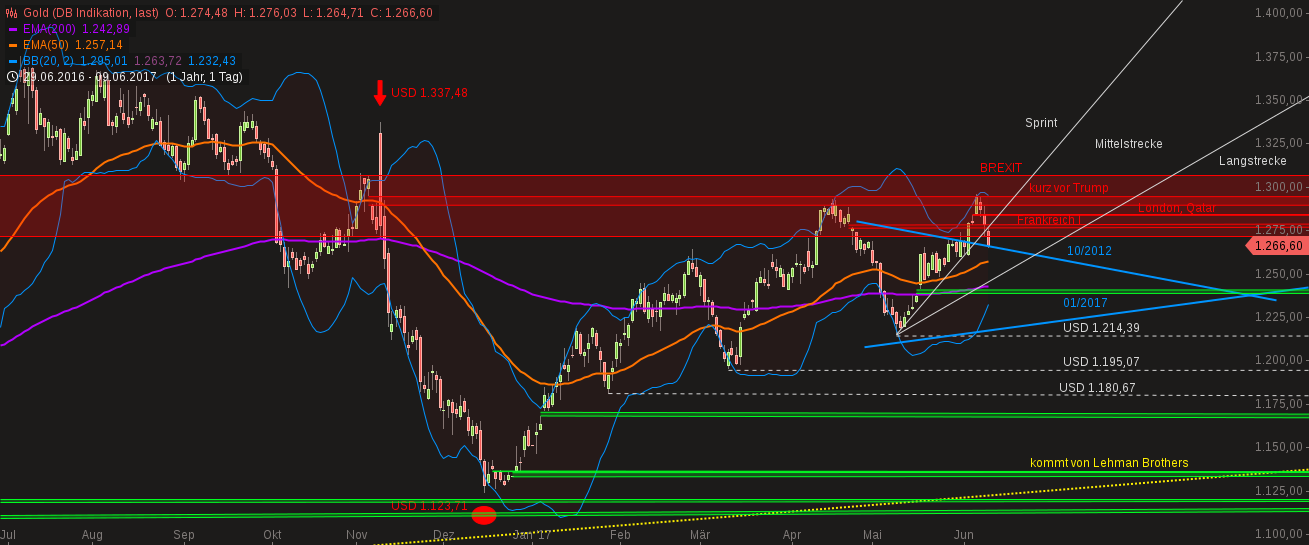Screen dimensions: 1309x545
Task: Click the USD 1.214,39 support label
Action: (x=1101, y=328)
